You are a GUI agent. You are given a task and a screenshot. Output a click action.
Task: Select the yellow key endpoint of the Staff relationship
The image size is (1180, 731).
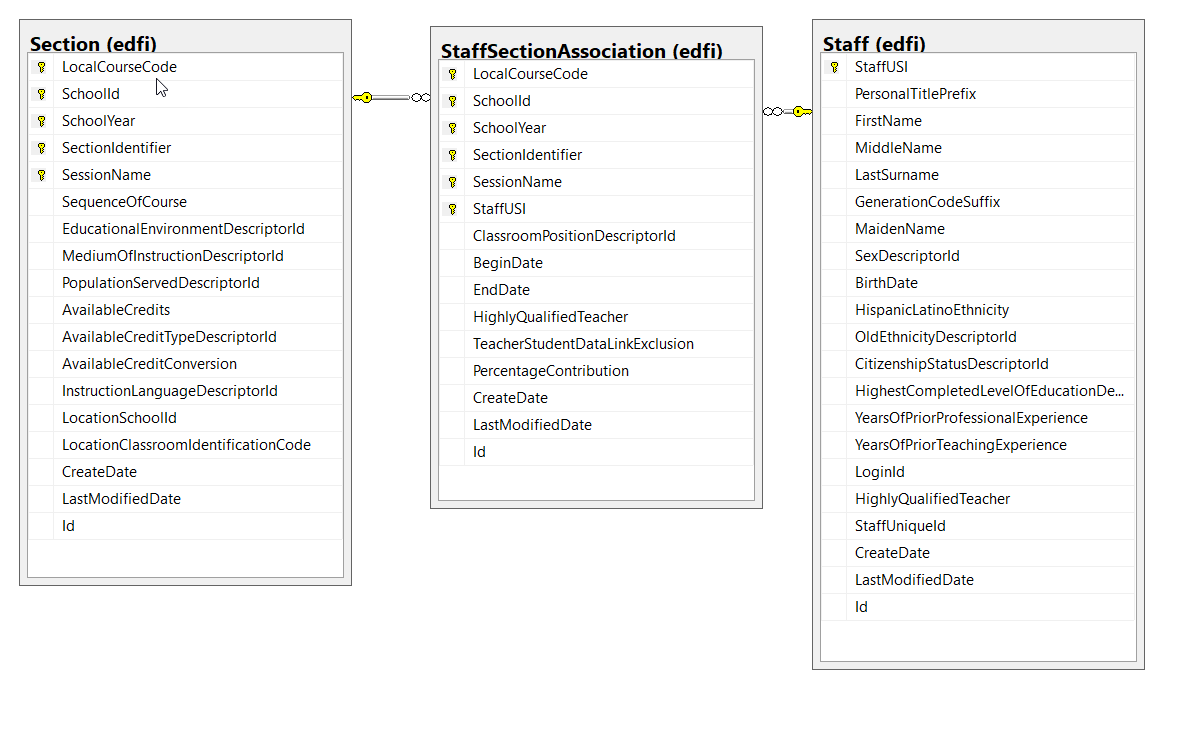[802, 111]
